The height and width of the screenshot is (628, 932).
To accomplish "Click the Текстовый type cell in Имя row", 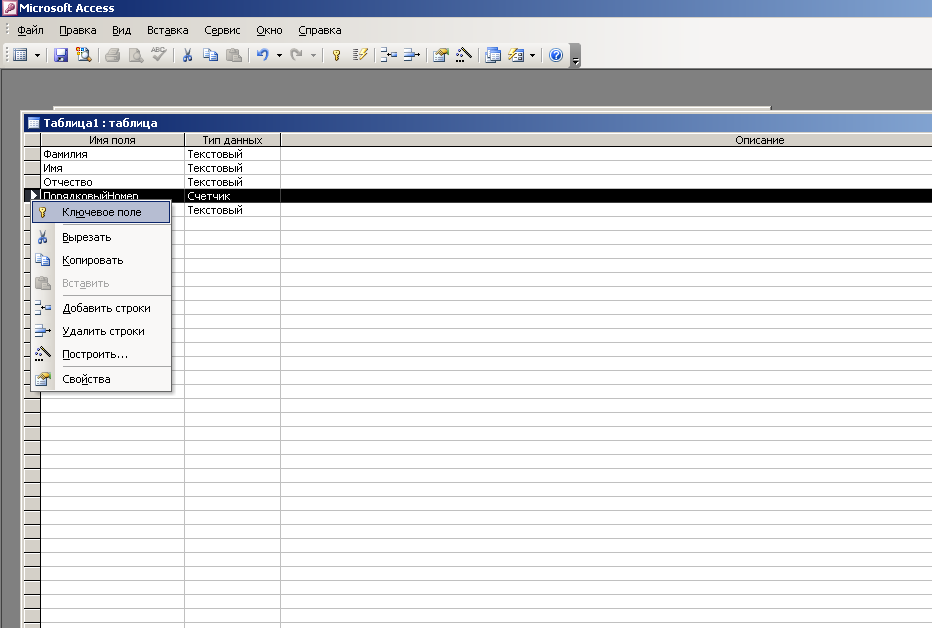I will (232, 168).
